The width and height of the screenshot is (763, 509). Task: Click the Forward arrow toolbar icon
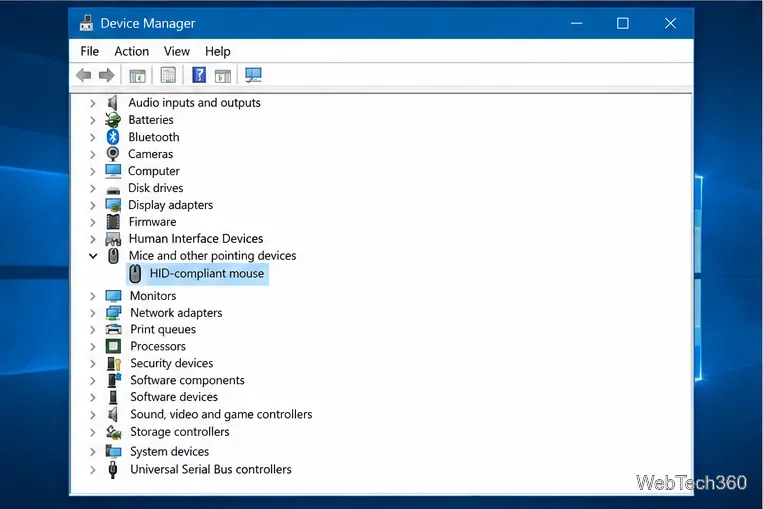click(x=107, y=75)
